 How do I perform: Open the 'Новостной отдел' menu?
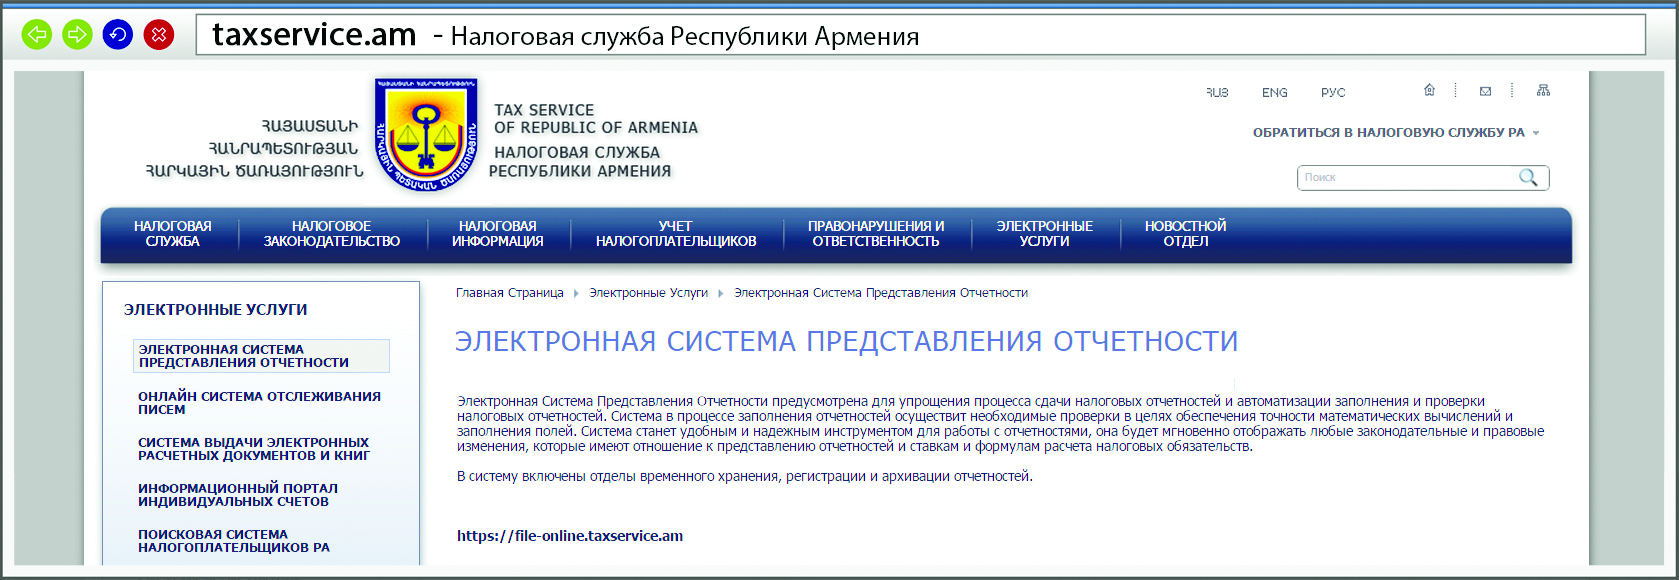coord(1186,234)
